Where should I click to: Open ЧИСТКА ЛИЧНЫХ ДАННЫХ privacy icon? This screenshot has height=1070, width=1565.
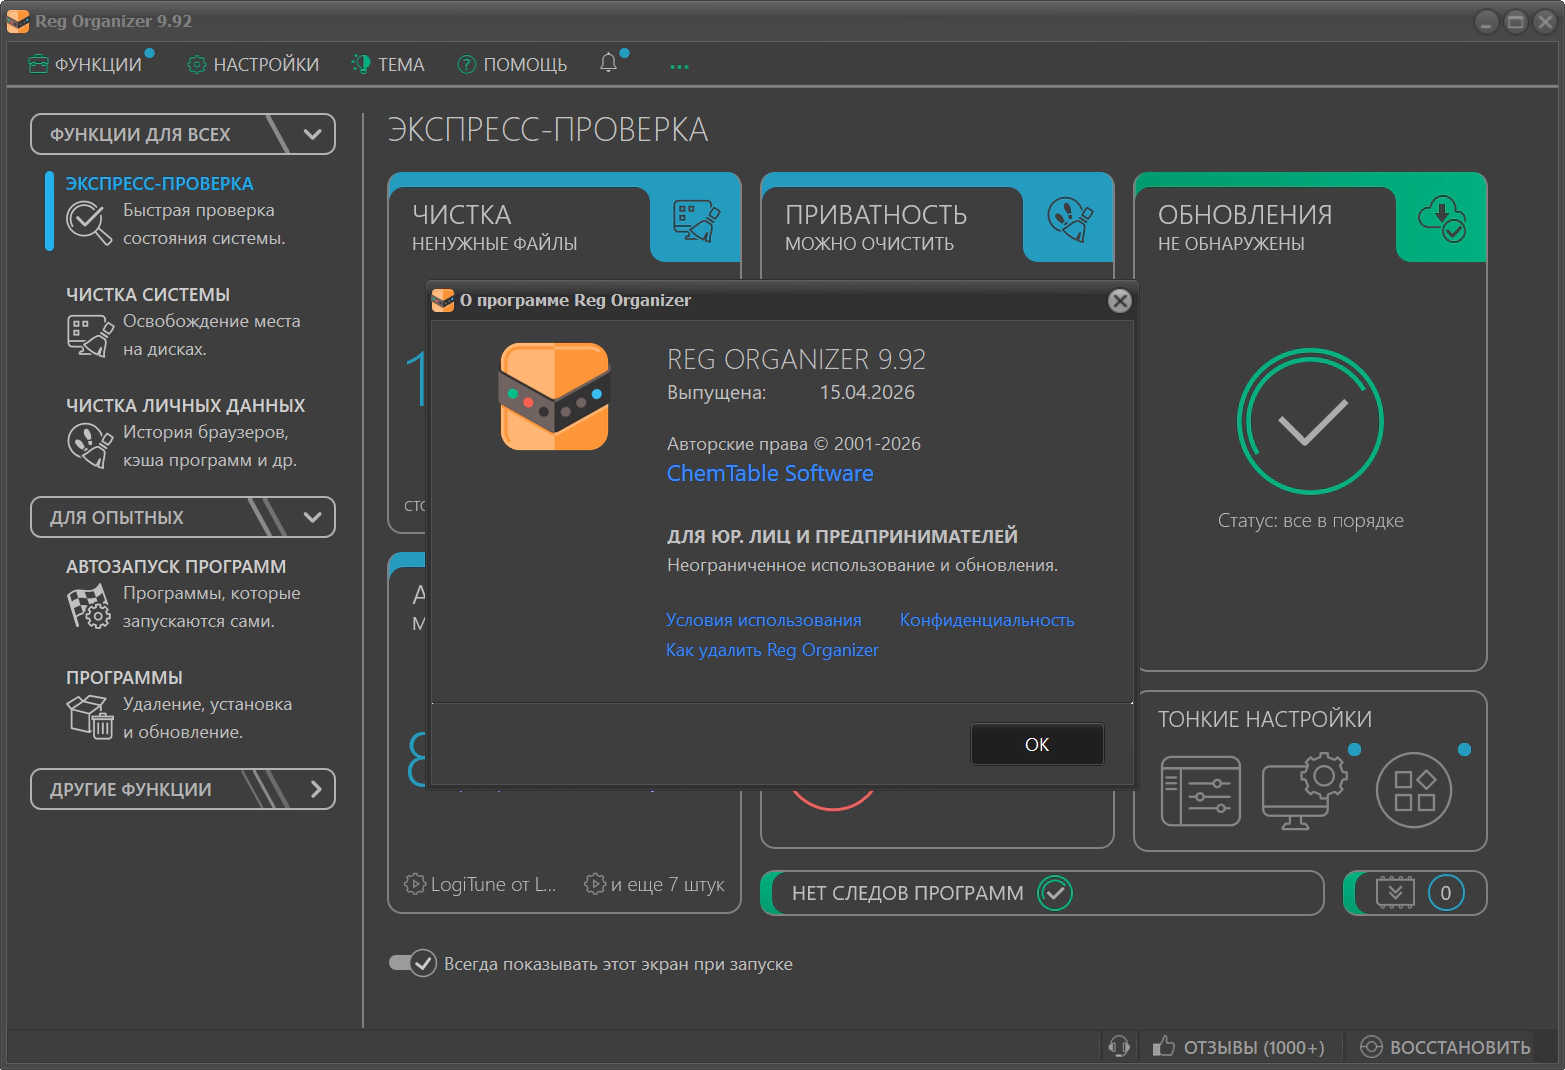(x=89, y=446)
